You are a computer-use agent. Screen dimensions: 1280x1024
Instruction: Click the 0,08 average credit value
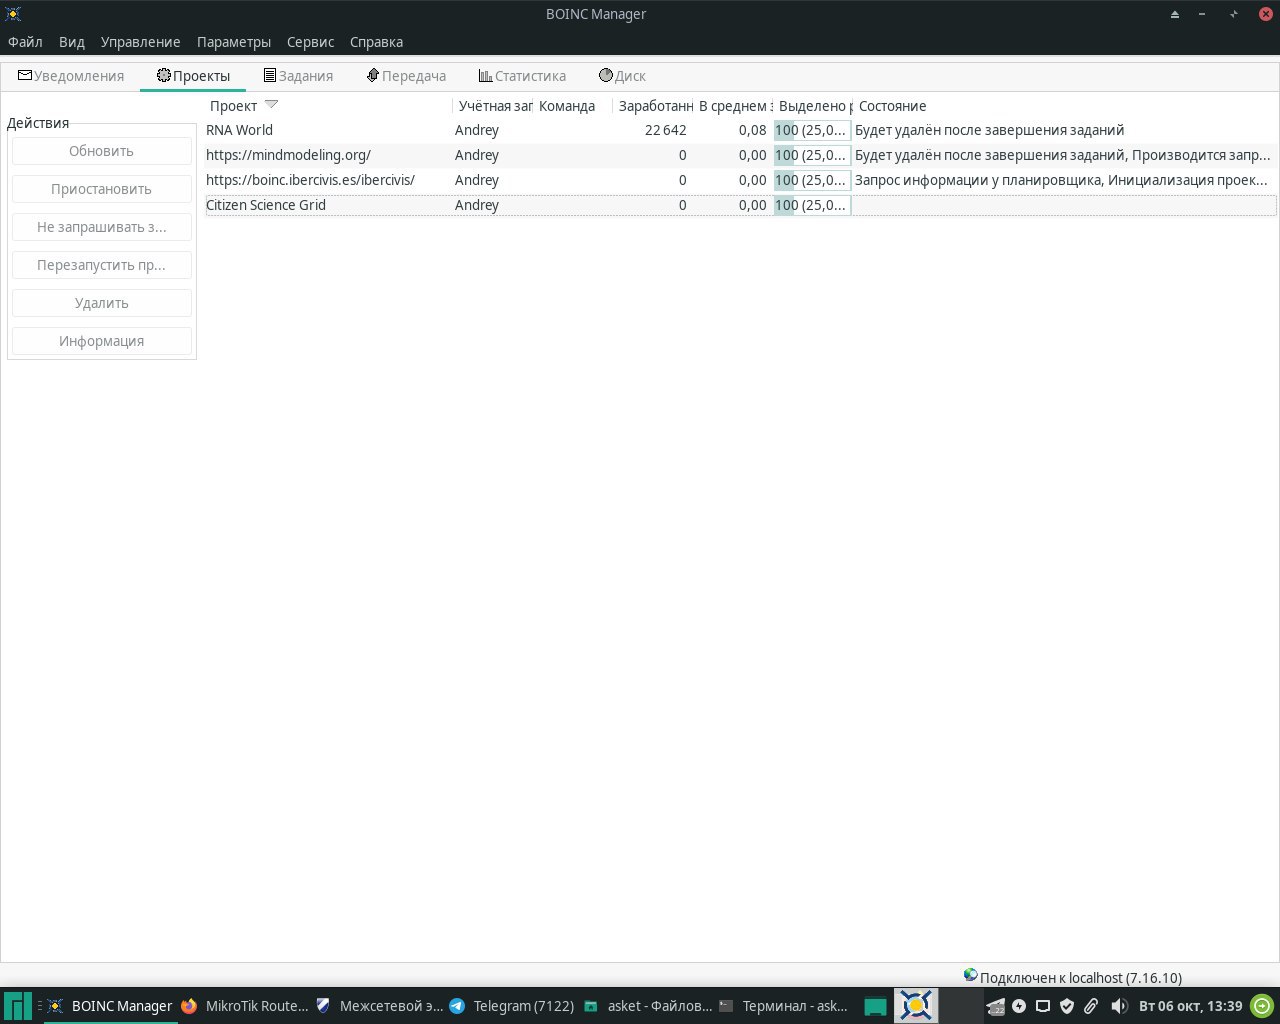pyautogui.click(x=752, y=130)
